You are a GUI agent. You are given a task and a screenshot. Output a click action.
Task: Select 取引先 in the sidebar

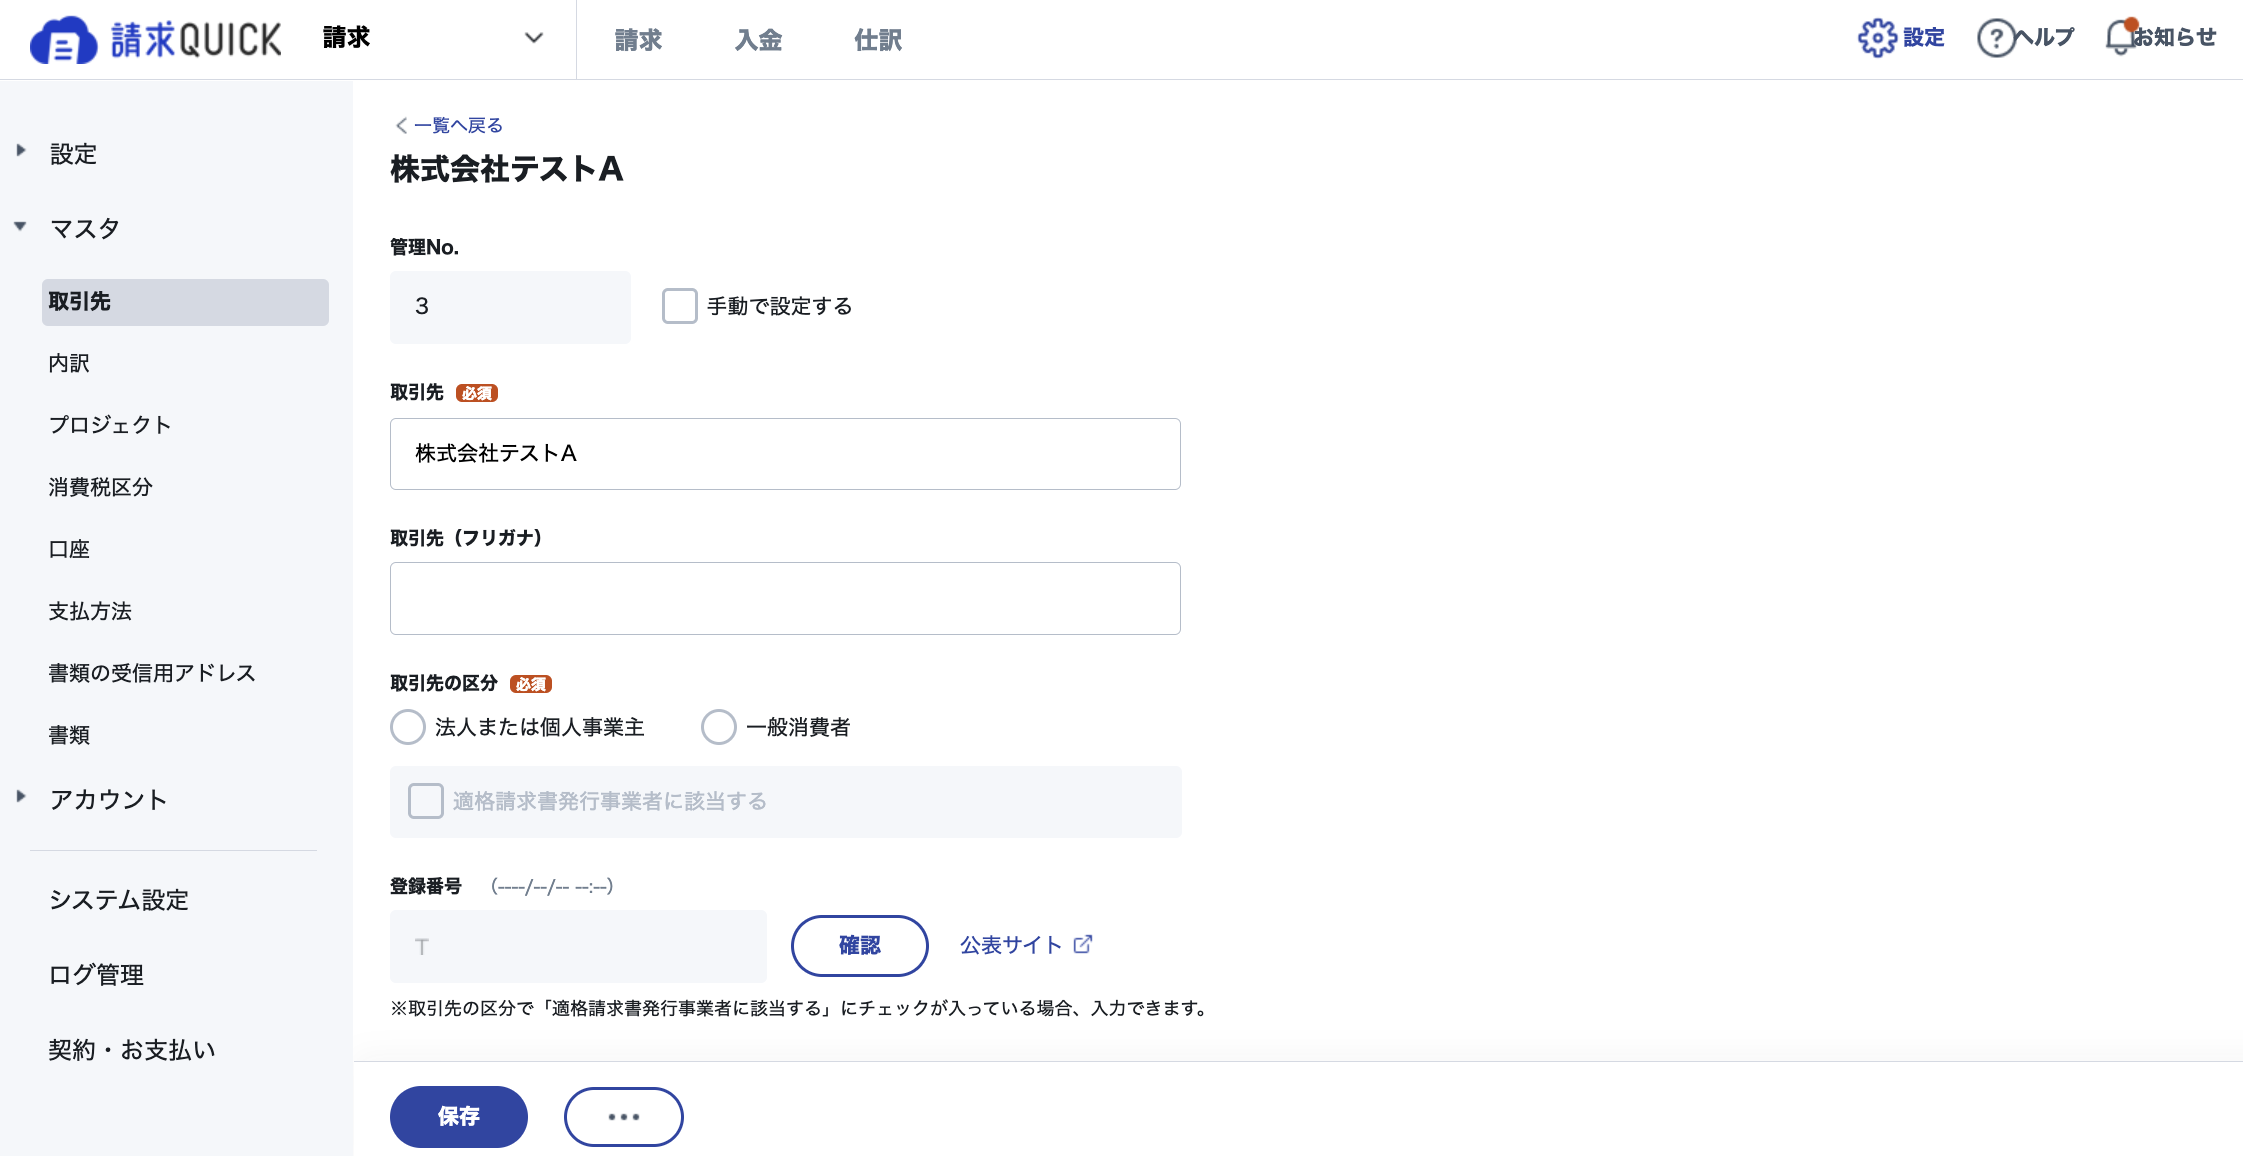pyautogui.click(x=185, y=302)
